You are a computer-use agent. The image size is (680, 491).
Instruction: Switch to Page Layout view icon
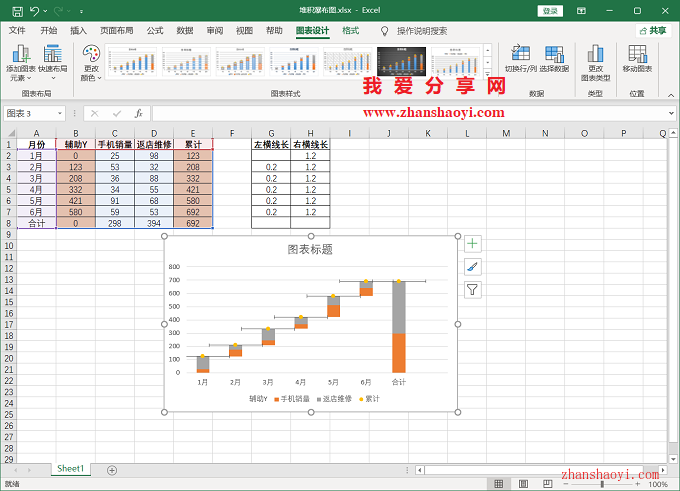click(523, 484)
